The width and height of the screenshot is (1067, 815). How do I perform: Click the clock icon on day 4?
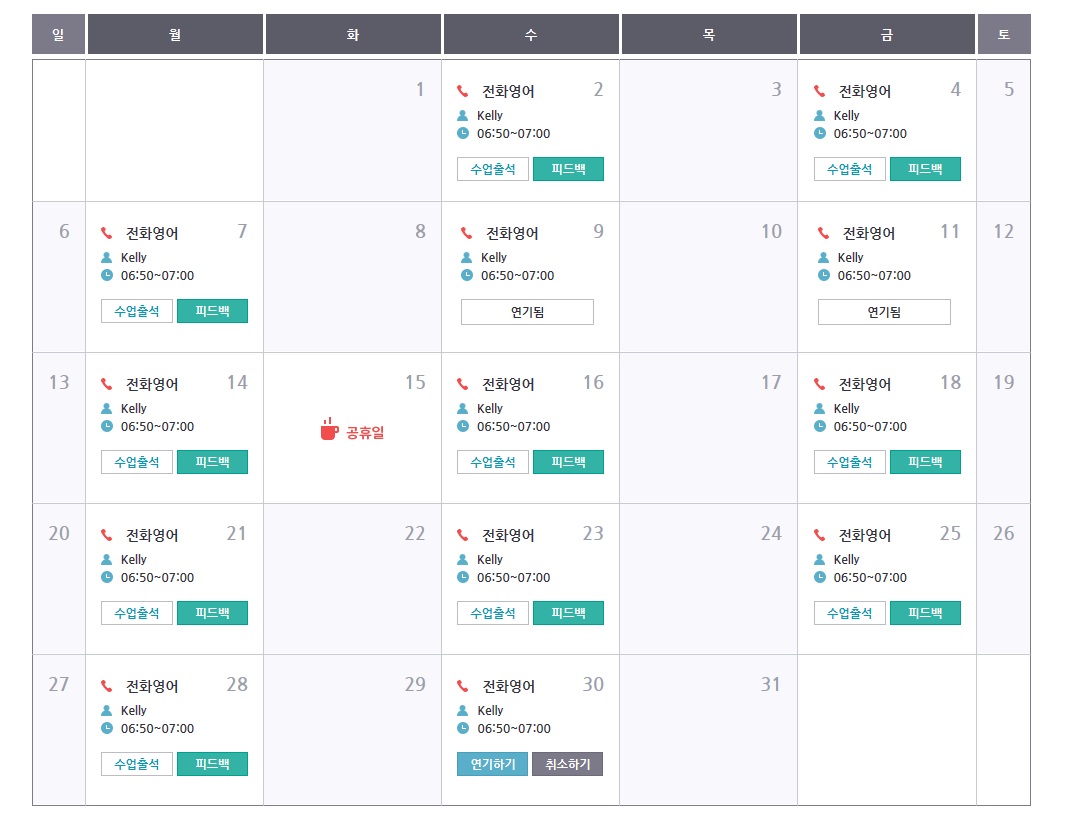(x=819, y=133)
